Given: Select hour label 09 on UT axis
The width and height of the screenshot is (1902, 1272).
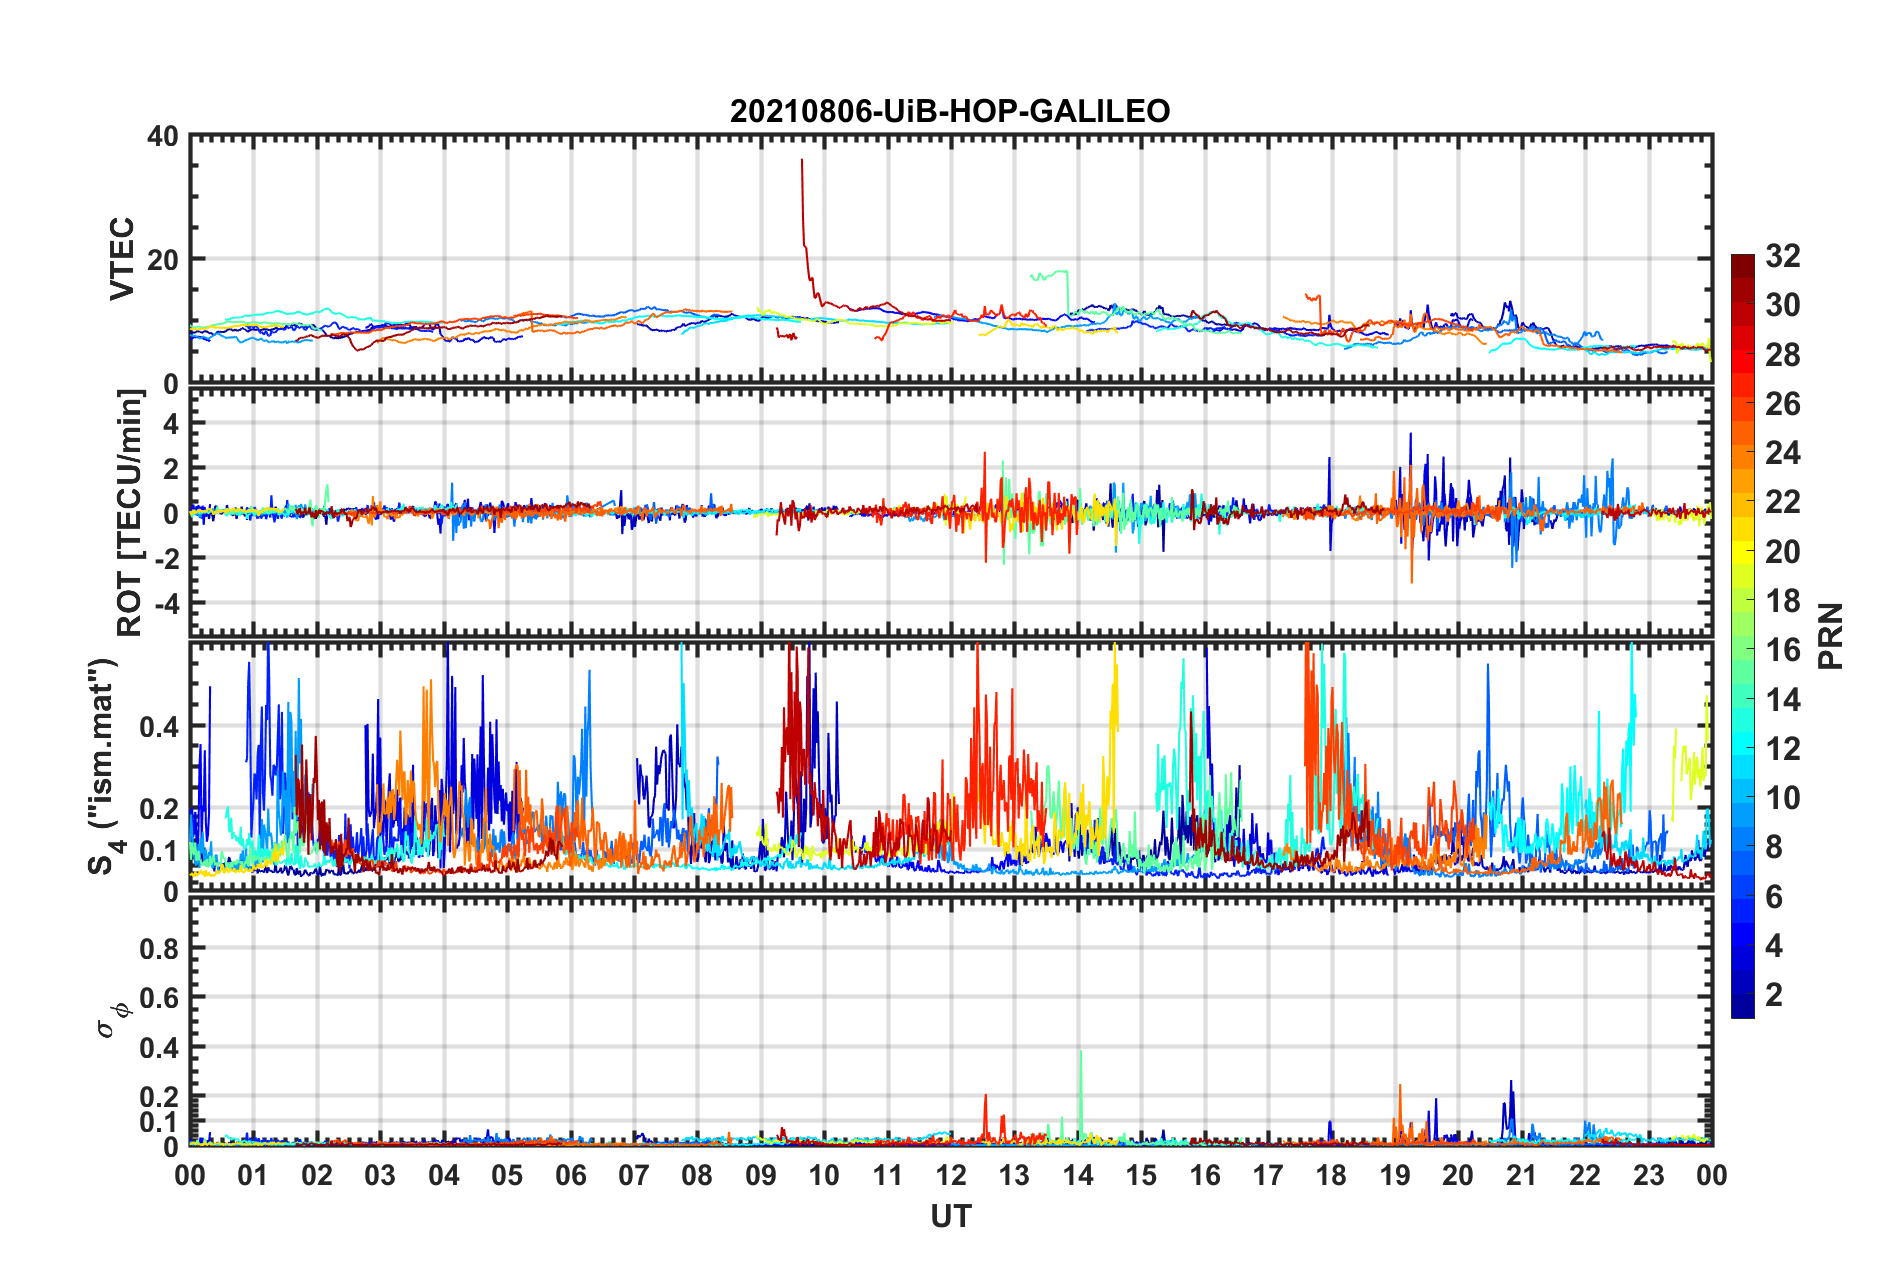Looking at the screenshot, I should 761,1175.
